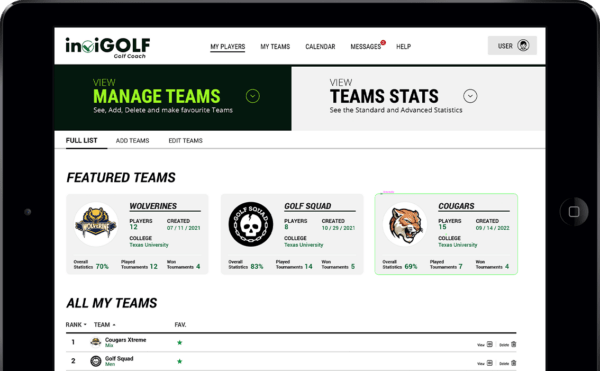Open the user profile avatar icon
This screenshot has width=600, height=371.
523,46
